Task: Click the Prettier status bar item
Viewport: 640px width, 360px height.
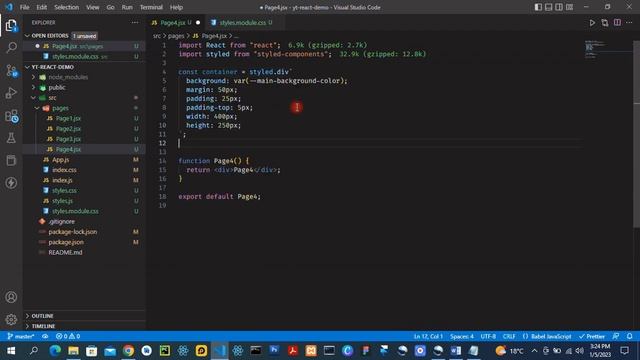Action: [591, 336]
